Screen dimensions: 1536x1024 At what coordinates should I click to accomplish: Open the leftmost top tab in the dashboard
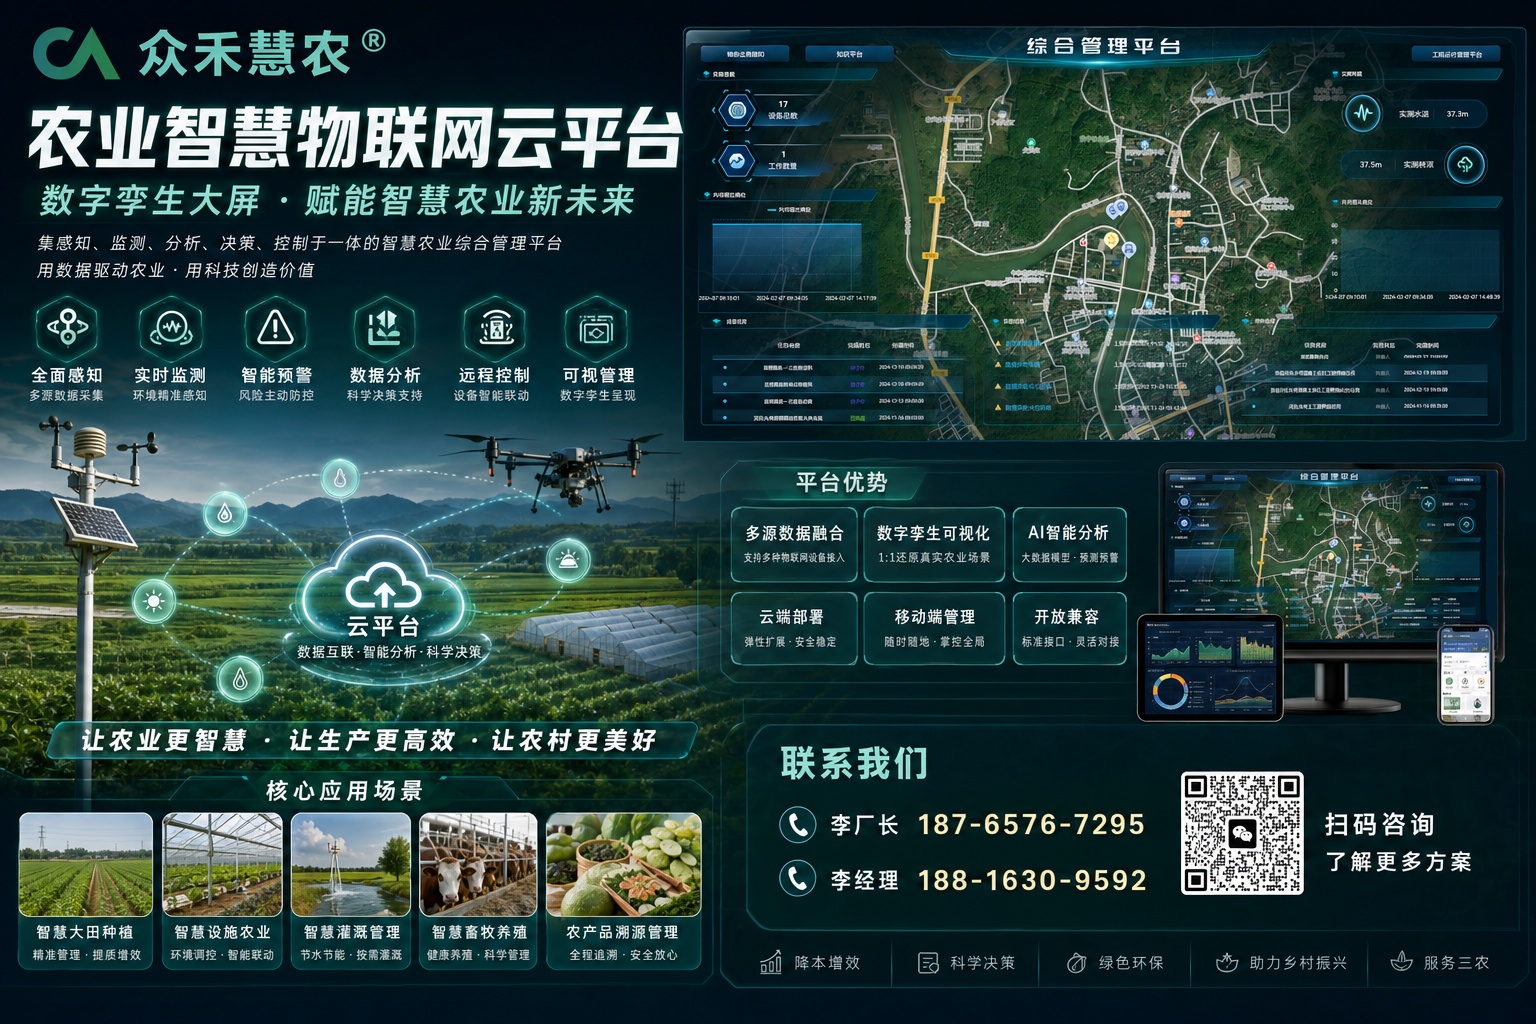[745, 54]
